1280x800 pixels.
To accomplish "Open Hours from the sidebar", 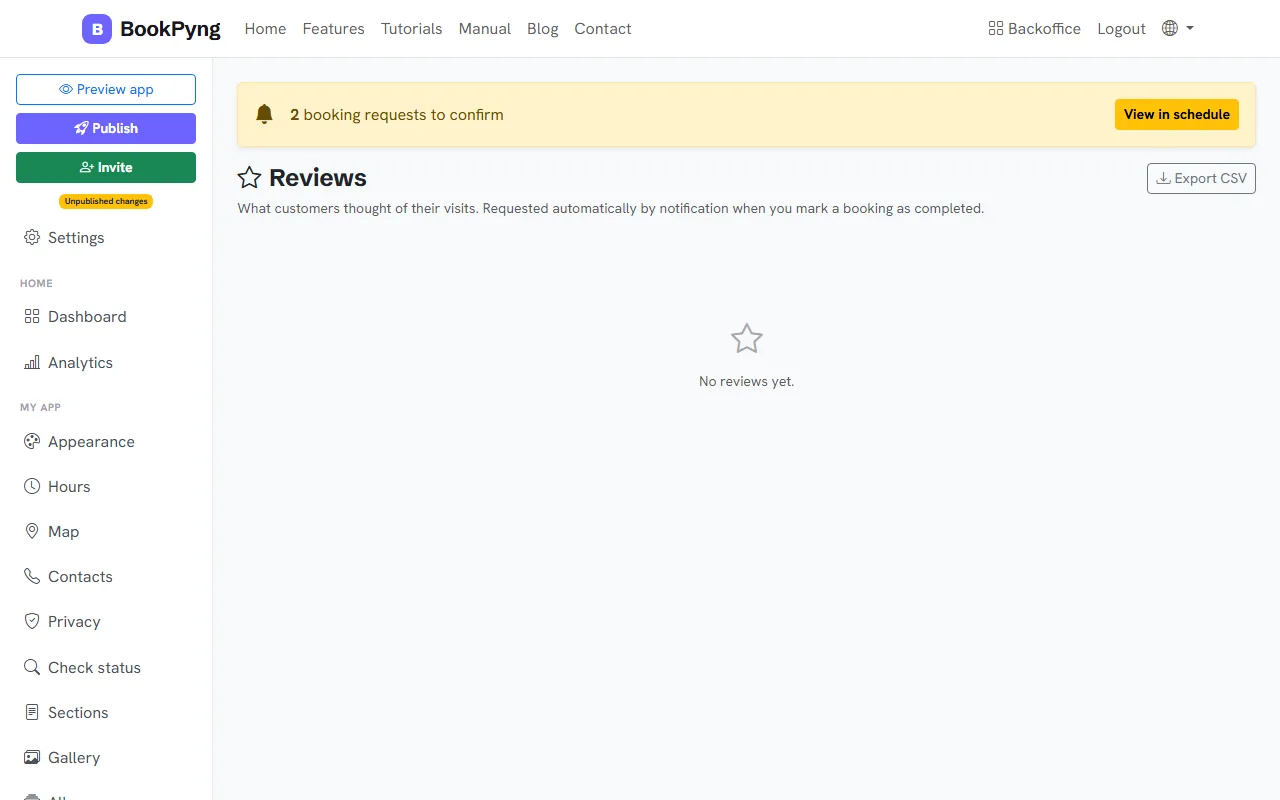I will click(106, 486).
